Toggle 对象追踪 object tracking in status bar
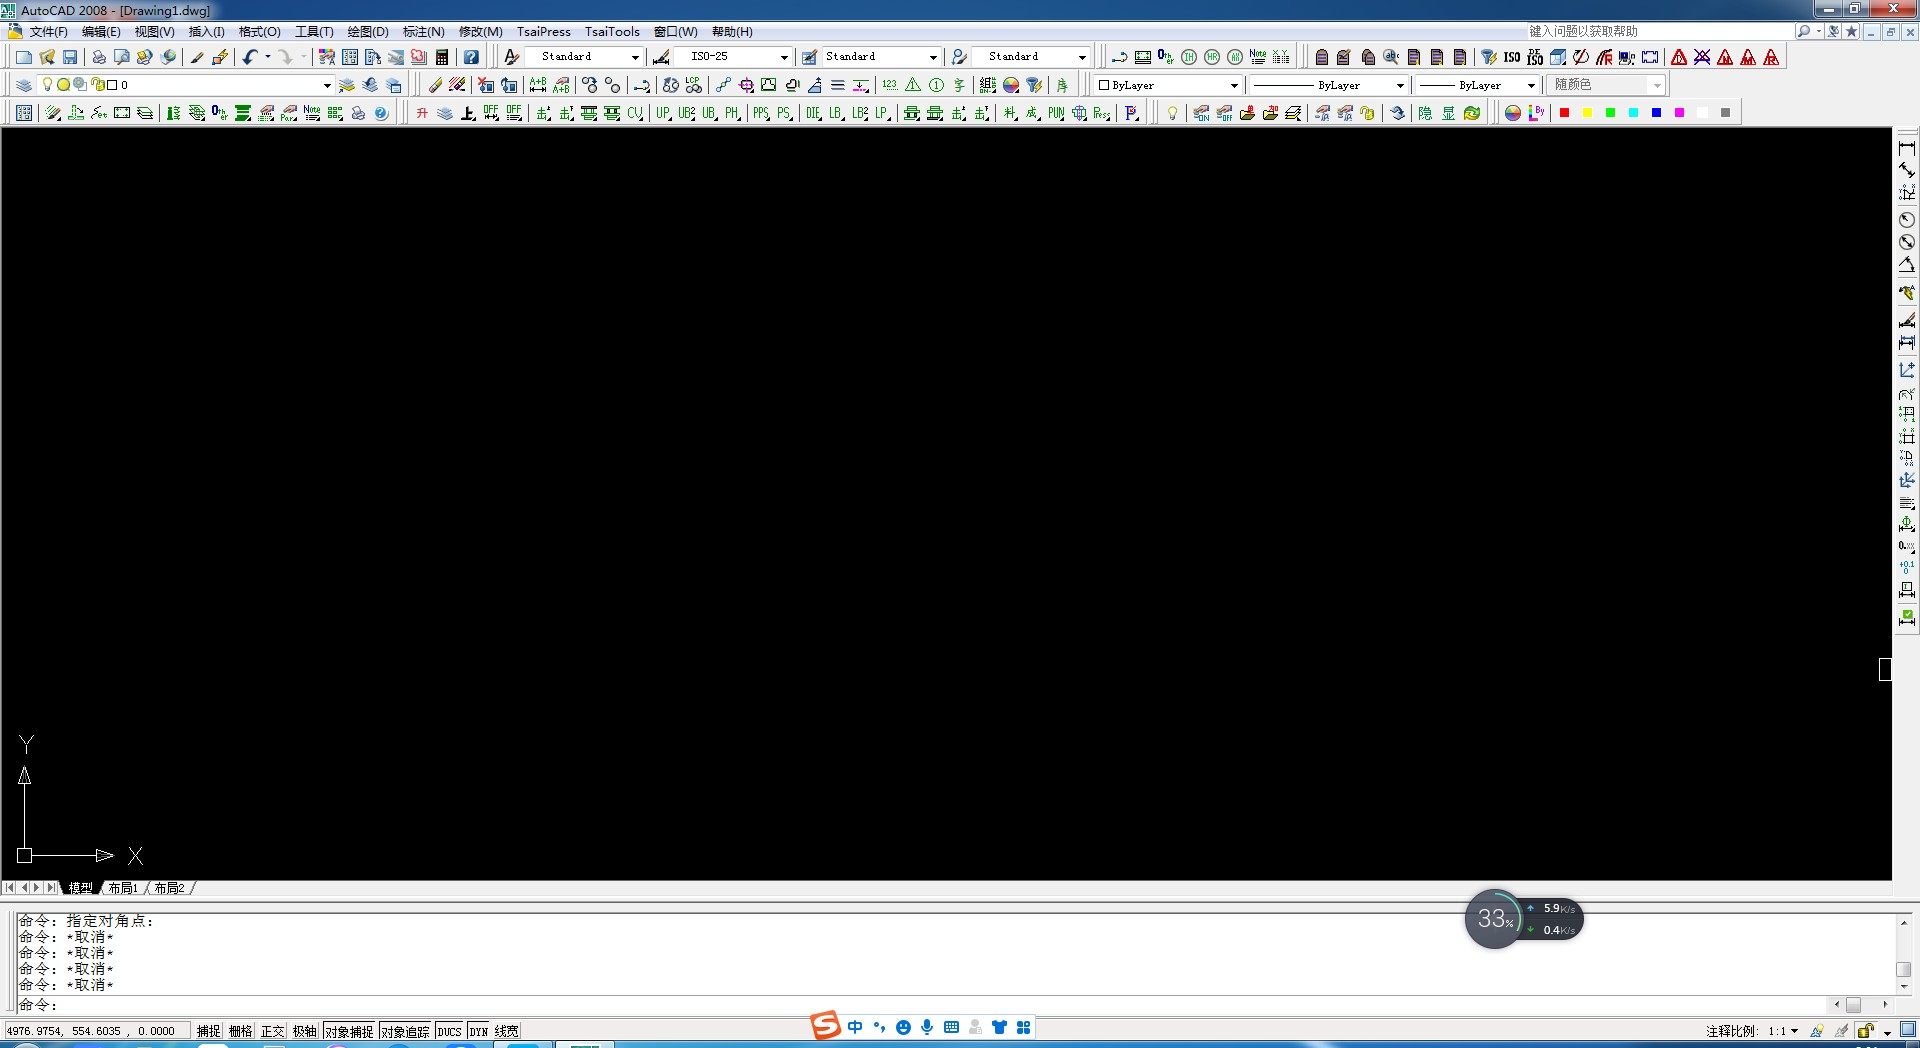Viewport: 1920px width, 1048px height. click(x=405, y=1031)
